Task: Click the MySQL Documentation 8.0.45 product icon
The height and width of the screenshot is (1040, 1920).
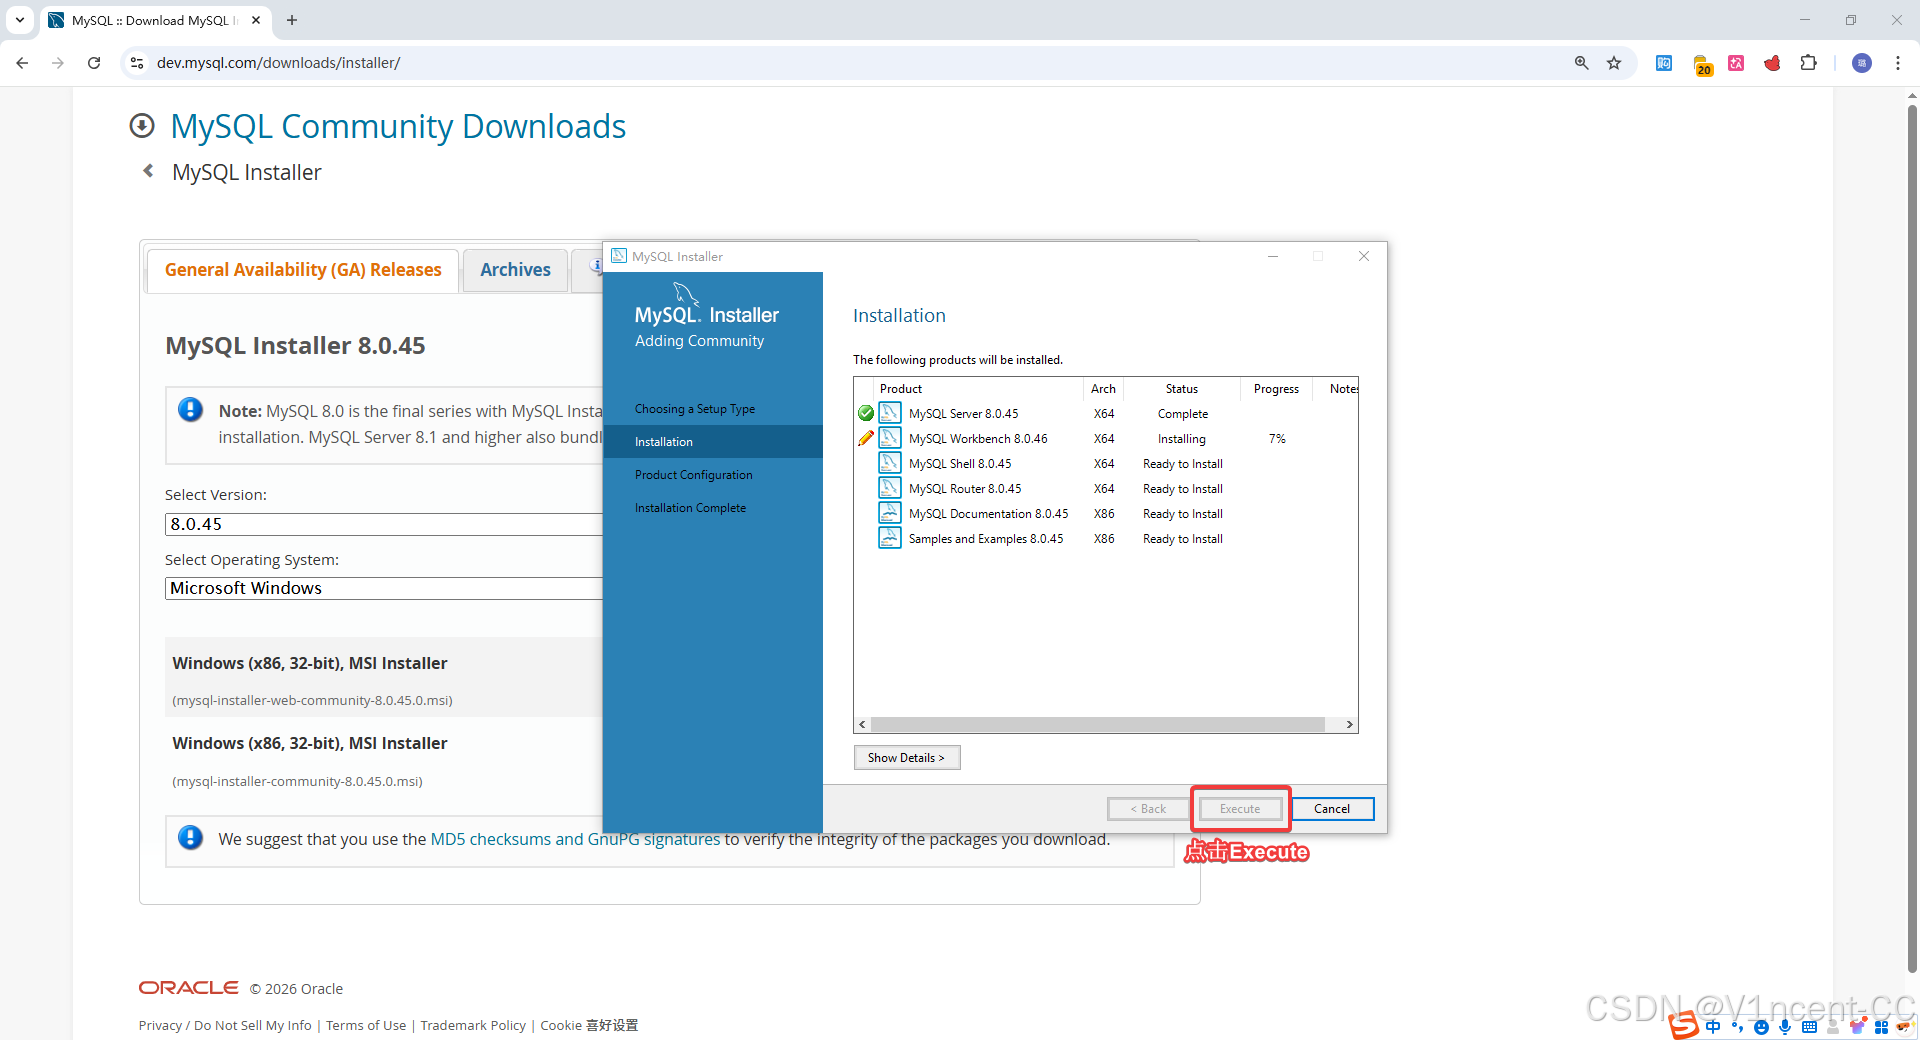Action: tap(890, 513)
